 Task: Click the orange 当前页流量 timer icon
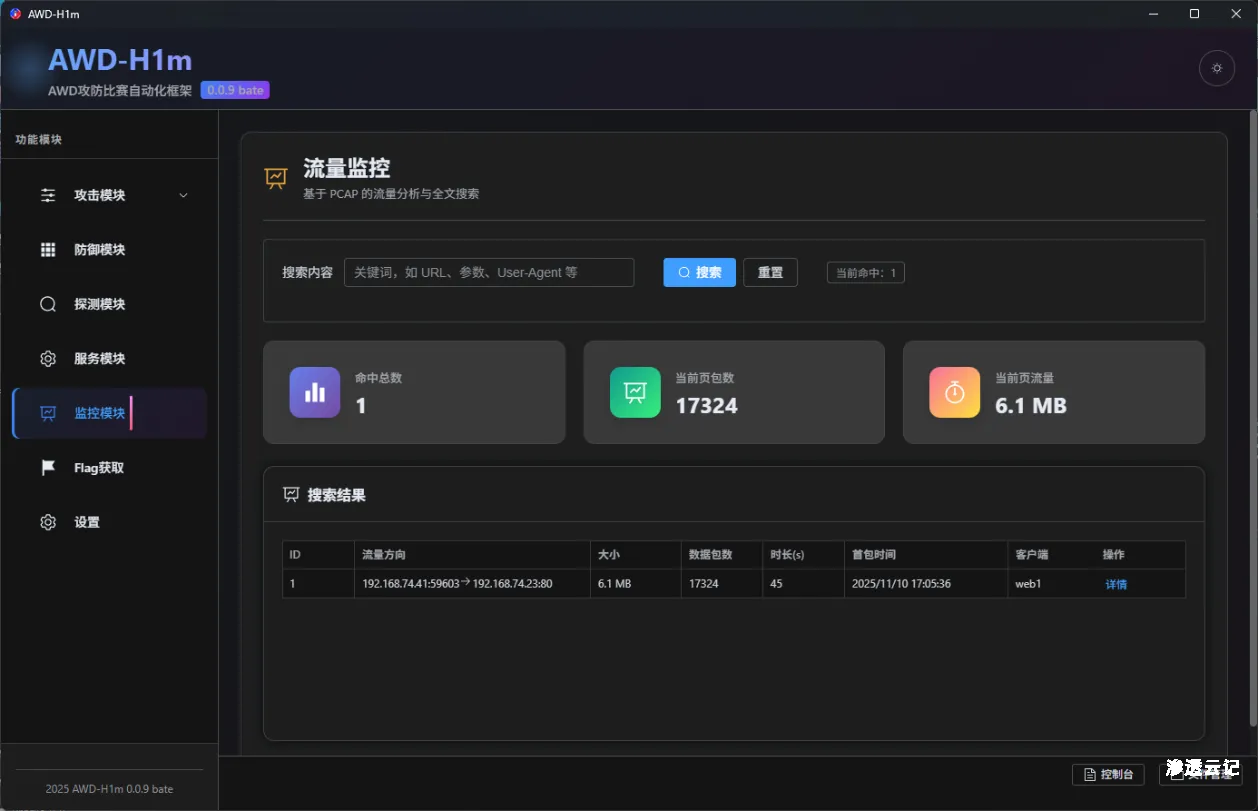(x=953, y=392)
